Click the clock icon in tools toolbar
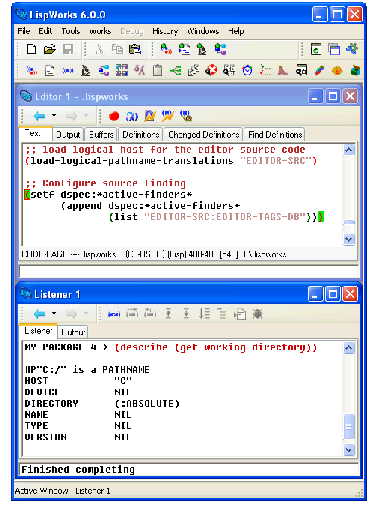 point(247,70)
